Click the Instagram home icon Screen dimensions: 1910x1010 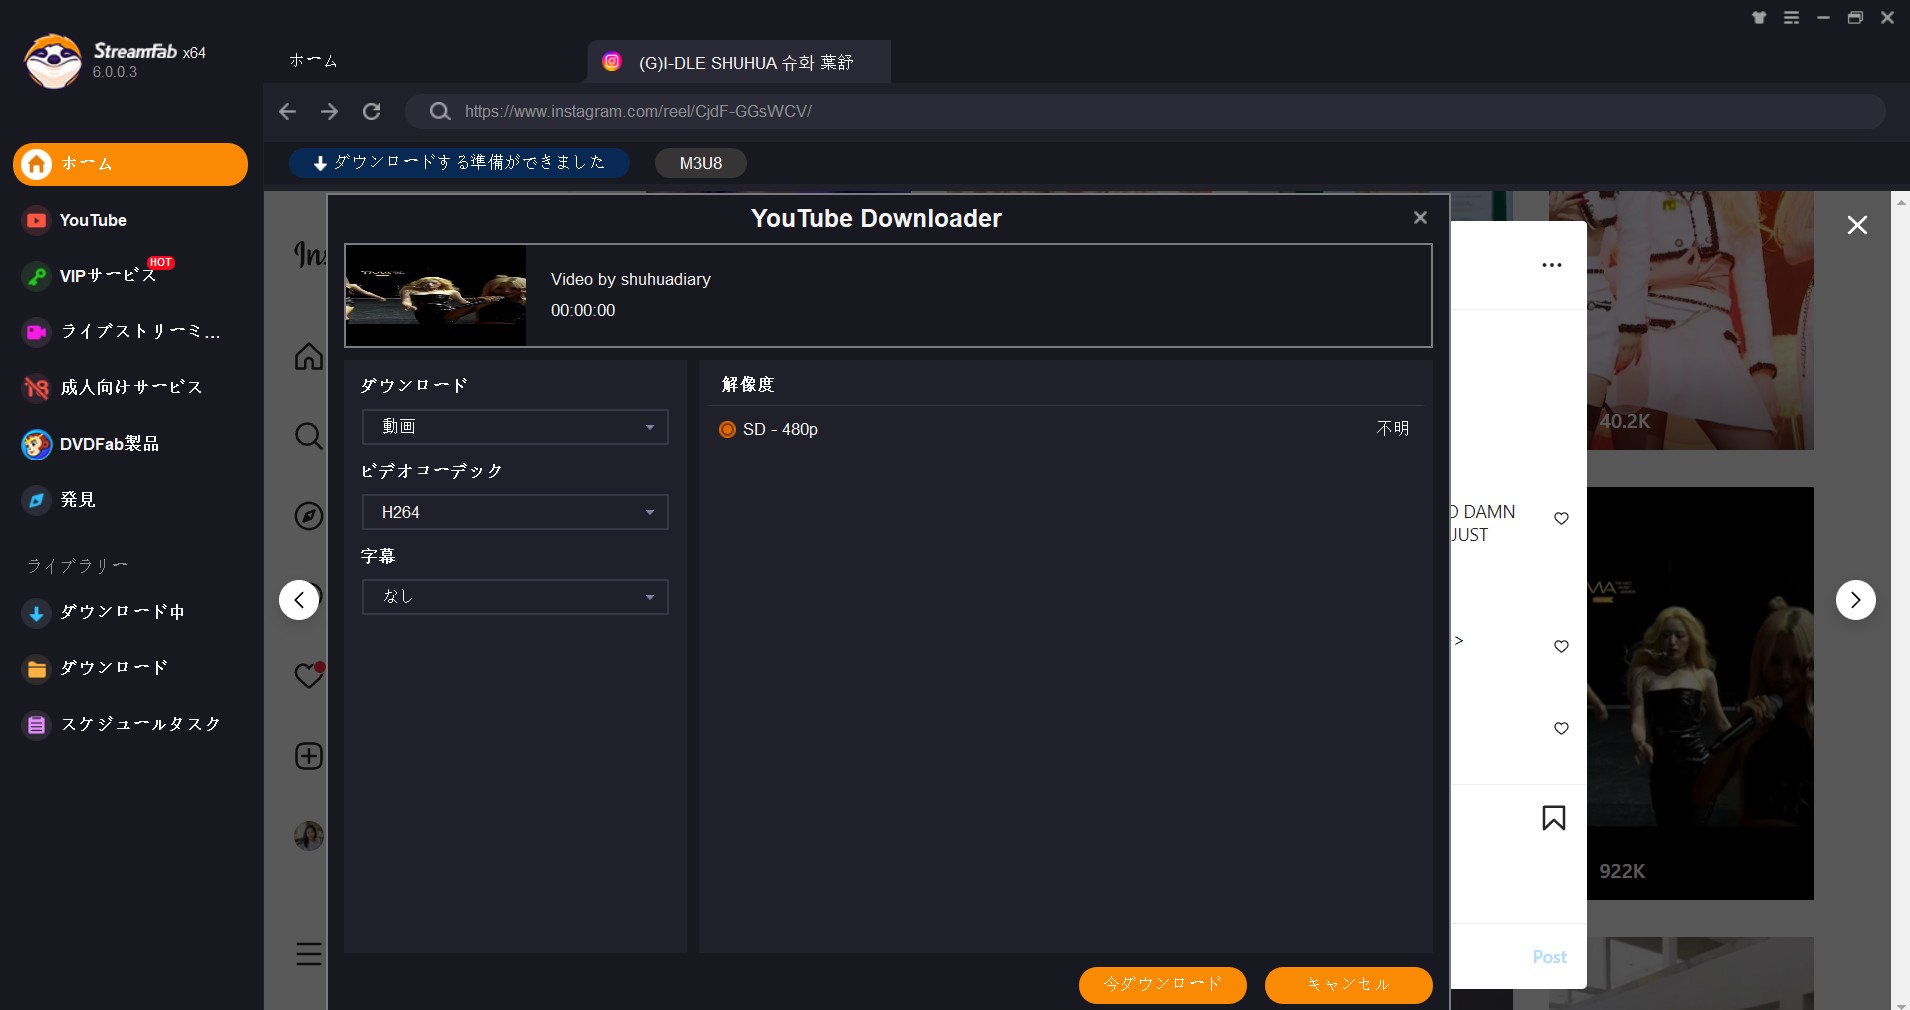click(309, 356)
